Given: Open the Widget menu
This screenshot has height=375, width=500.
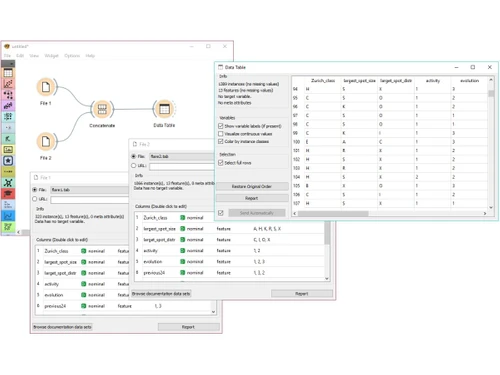Looking at the screenshot, I should coord(51,56).
